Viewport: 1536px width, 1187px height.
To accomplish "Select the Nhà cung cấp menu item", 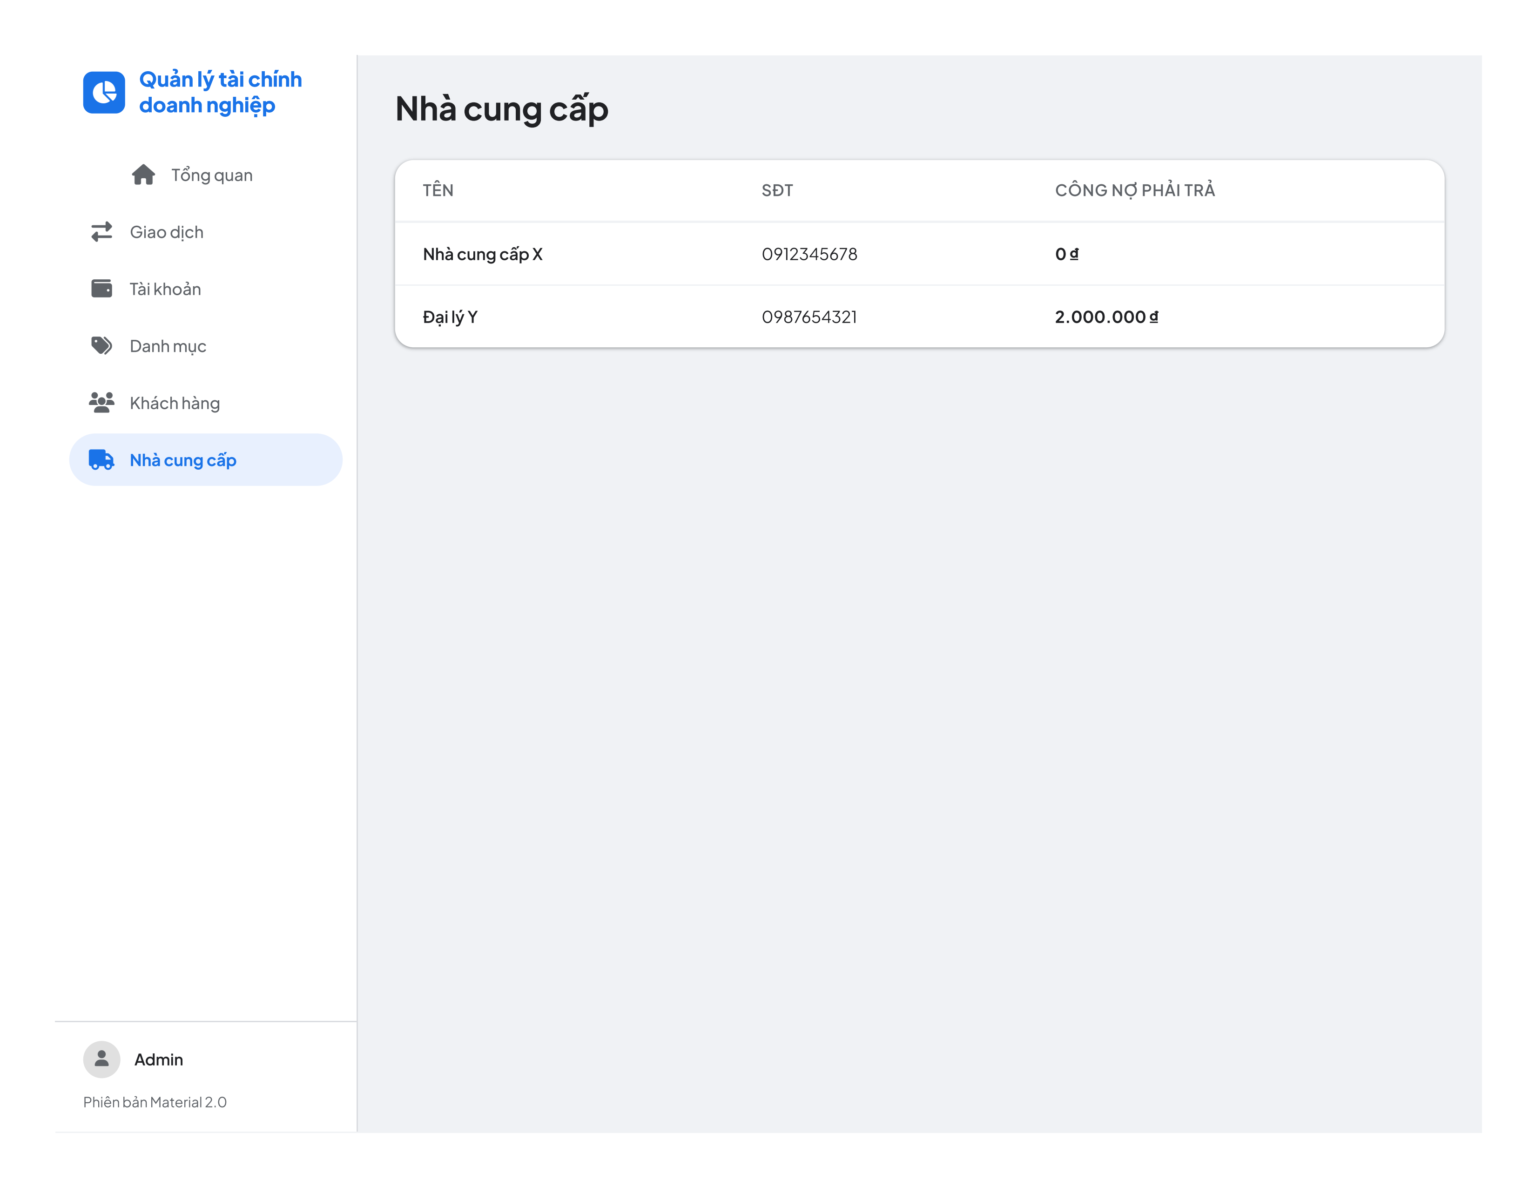I will 206,460.
